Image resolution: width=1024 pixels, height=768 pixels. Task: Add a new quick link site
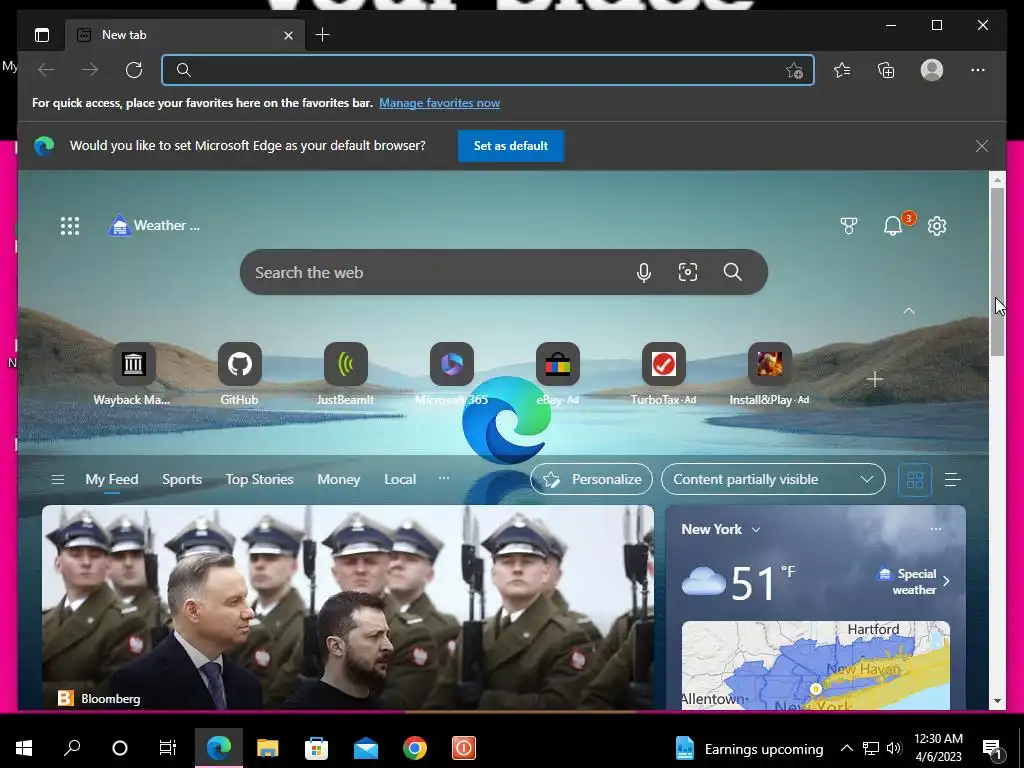875,379
